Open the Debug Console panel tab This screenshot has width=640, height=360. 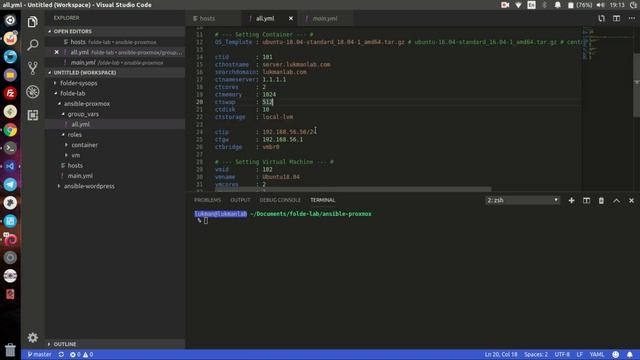(x=280, y=200)
